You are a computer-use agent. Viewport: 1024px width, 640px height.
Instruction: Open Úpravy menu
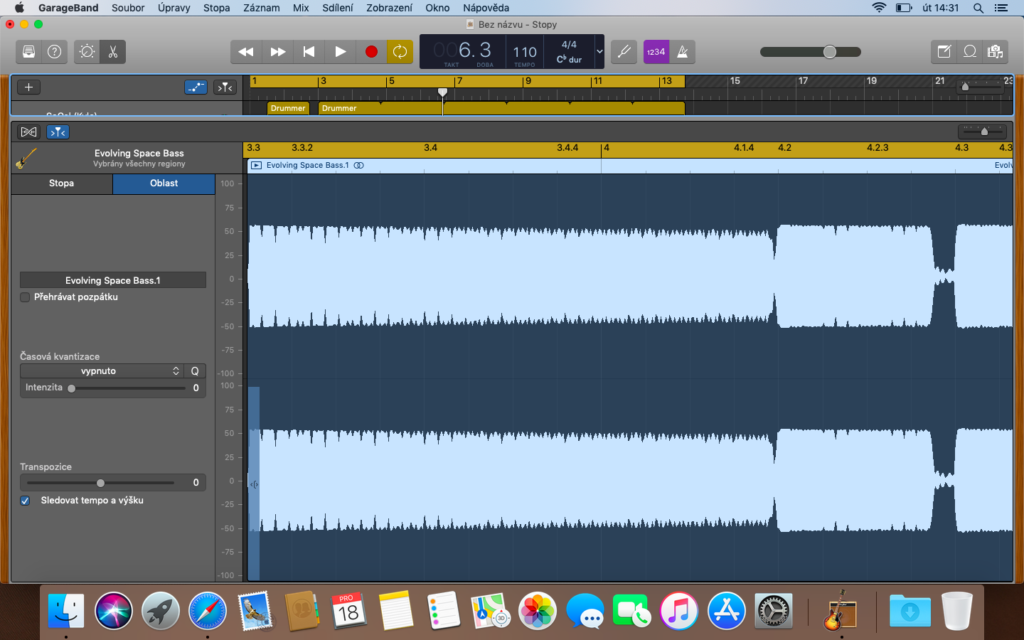click(174, 8)
